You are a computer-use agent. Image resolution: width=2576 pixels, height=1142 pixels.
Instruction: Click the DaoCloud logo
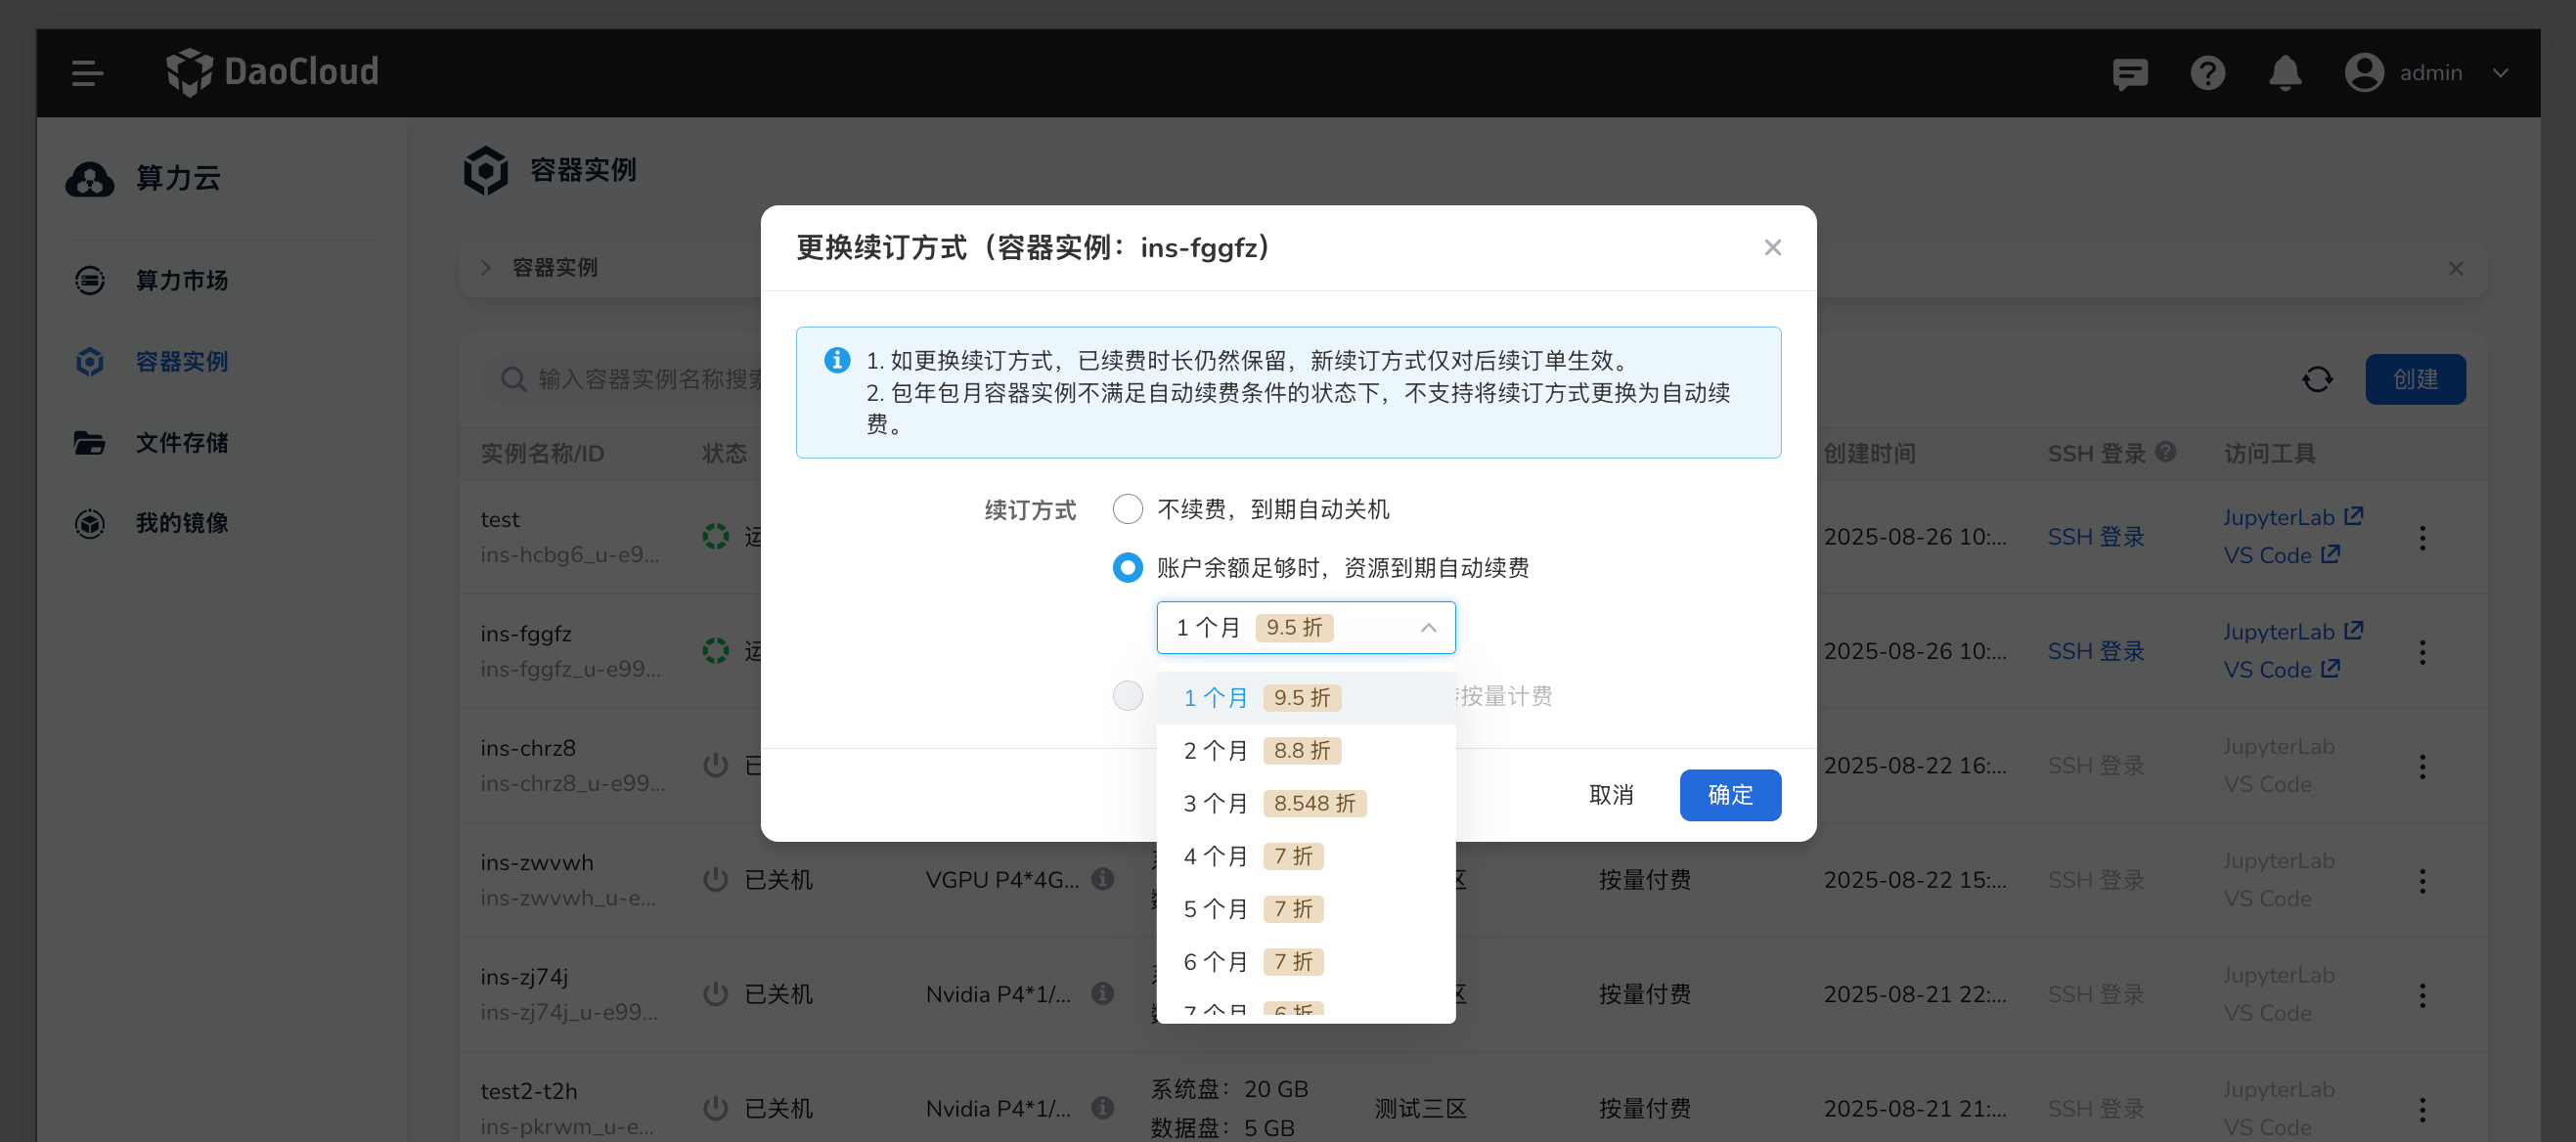(271, 71)
